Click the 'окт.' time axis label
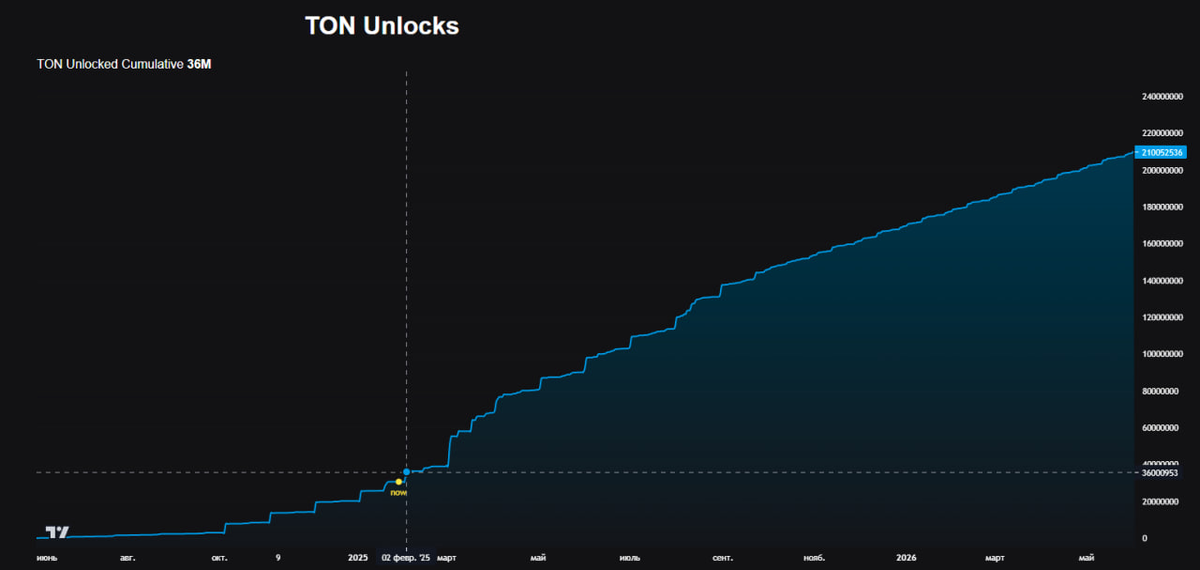 220,557
